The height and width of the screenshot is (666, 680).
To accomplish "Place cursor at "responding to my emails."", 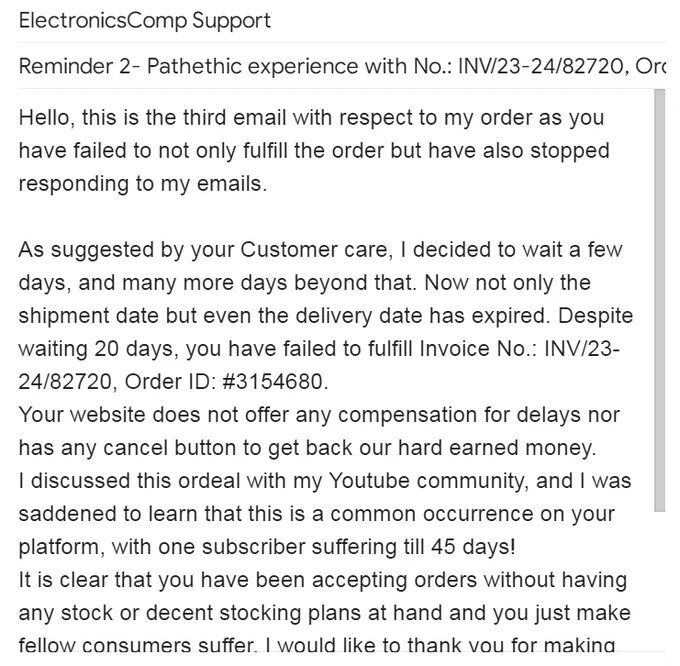I will tap(143, 184).
